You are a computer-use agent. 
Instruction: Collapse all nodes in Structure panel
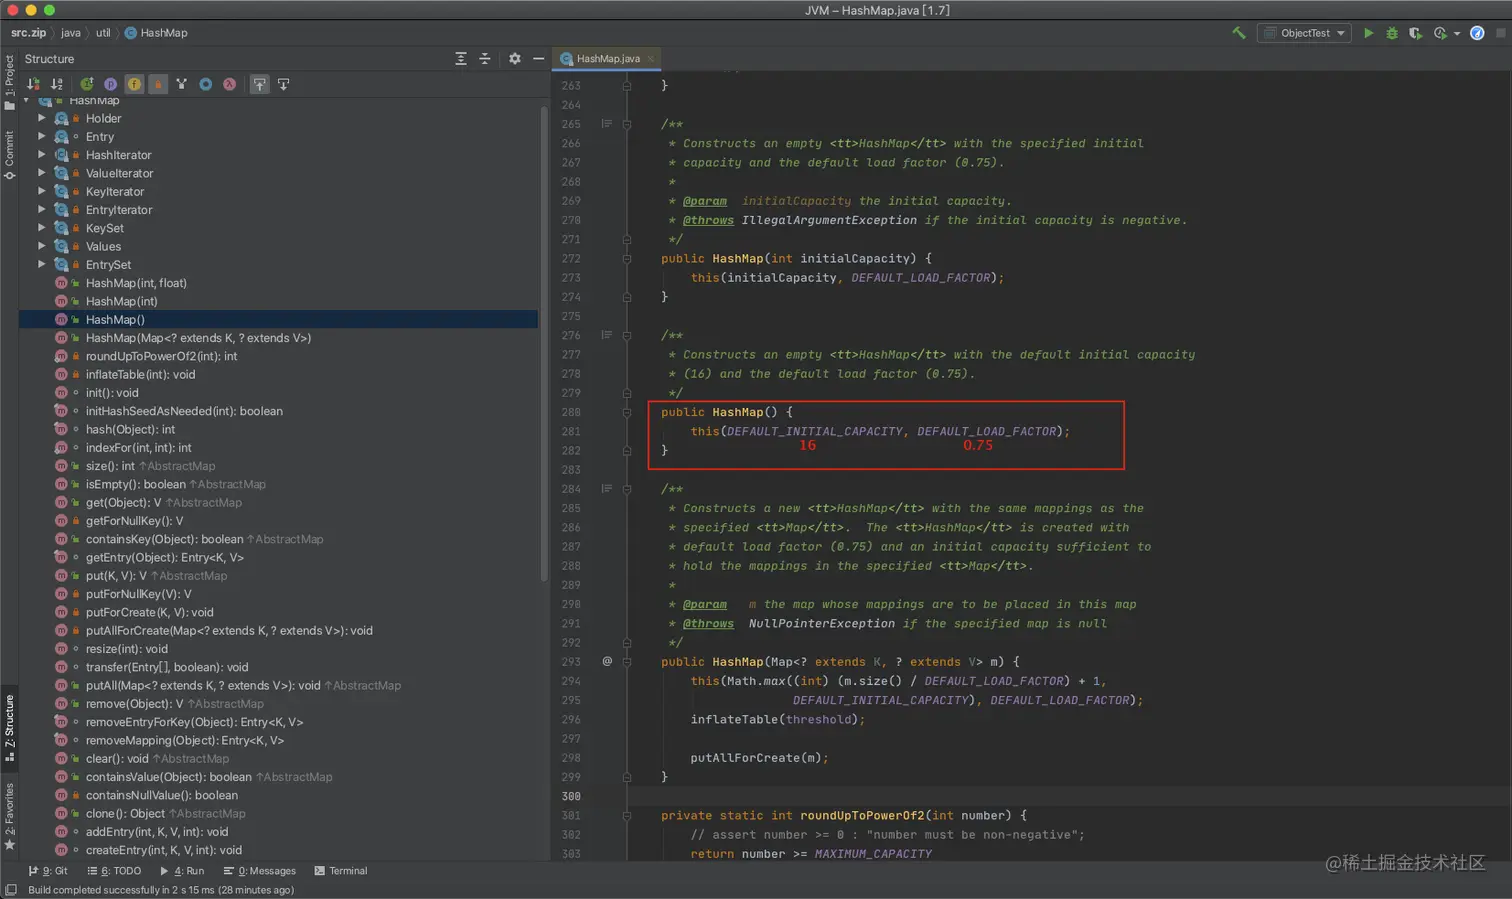(x=485, y=59)
